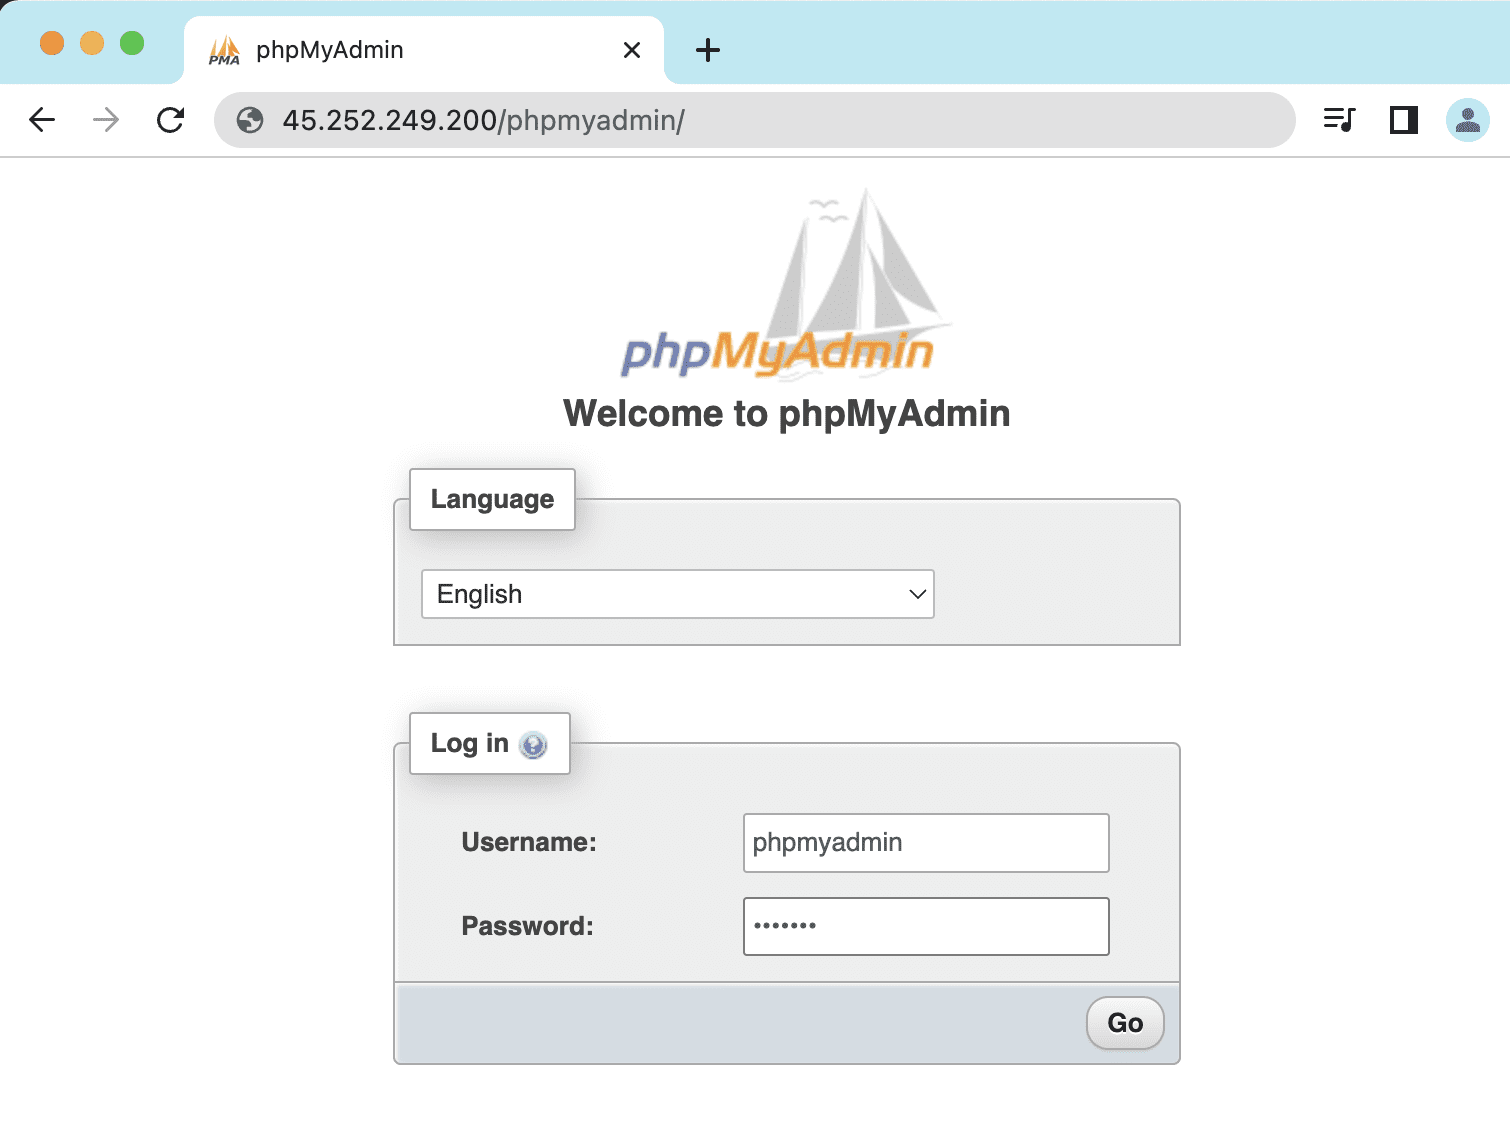Open the English language dropdown
1510x1130 pixels.
coord(678,594)
